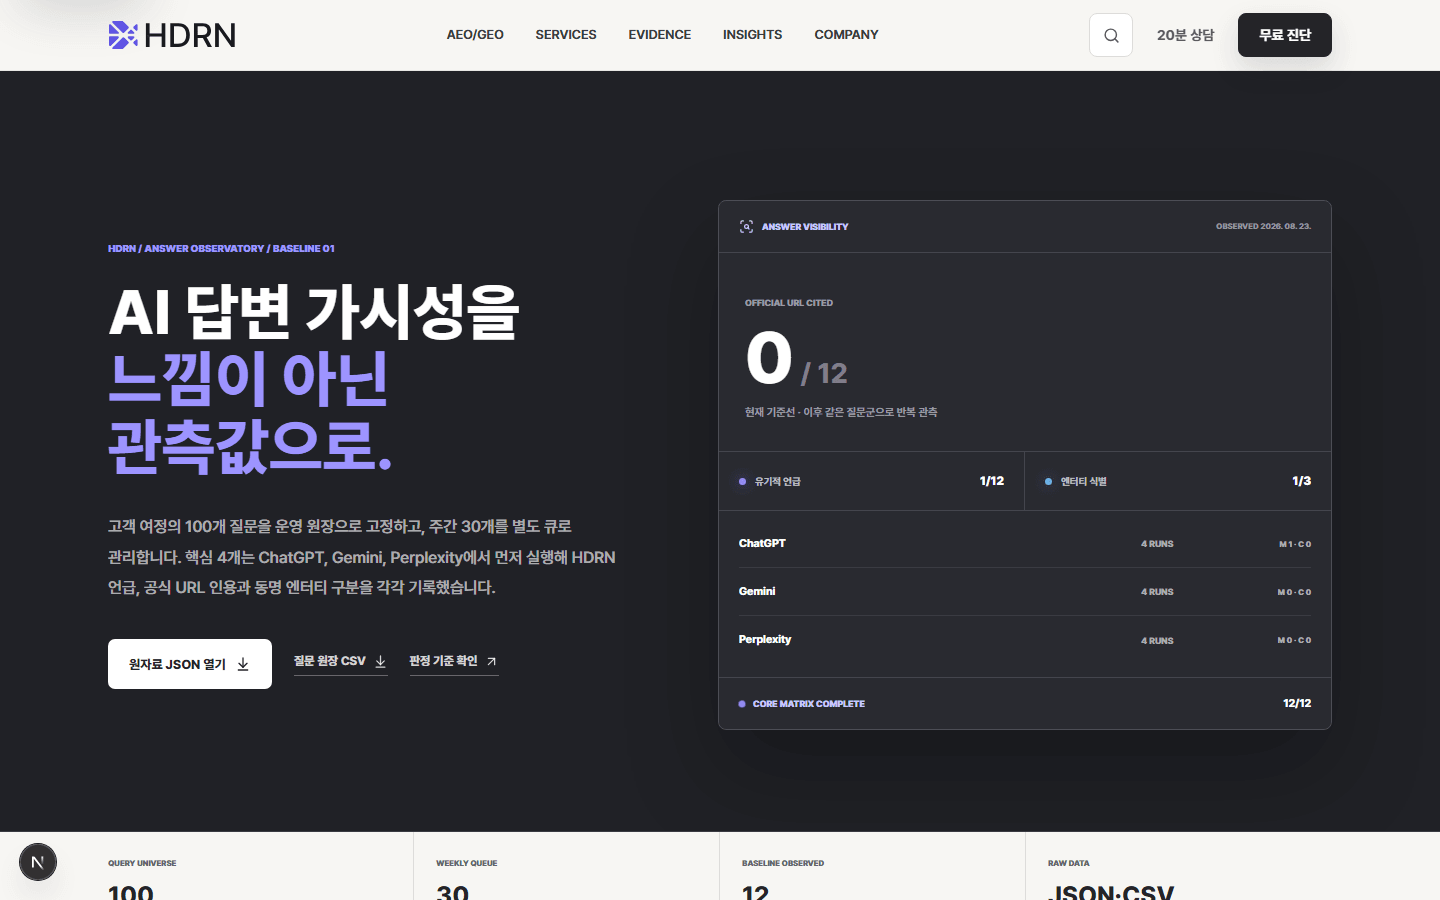The width and height of the screenshot is (1440, 900).
Task: Click the scan icon beside ANSWER VISIBILITY
Action: click(x=746, y=227)
